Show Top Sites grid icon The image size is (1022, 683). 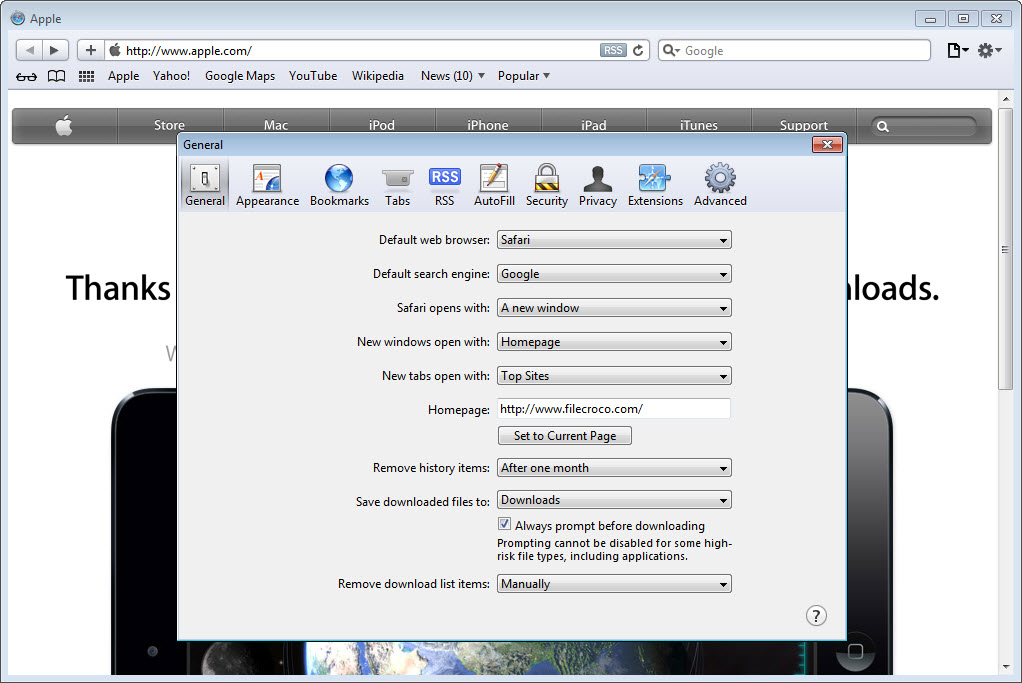point(87,76)
